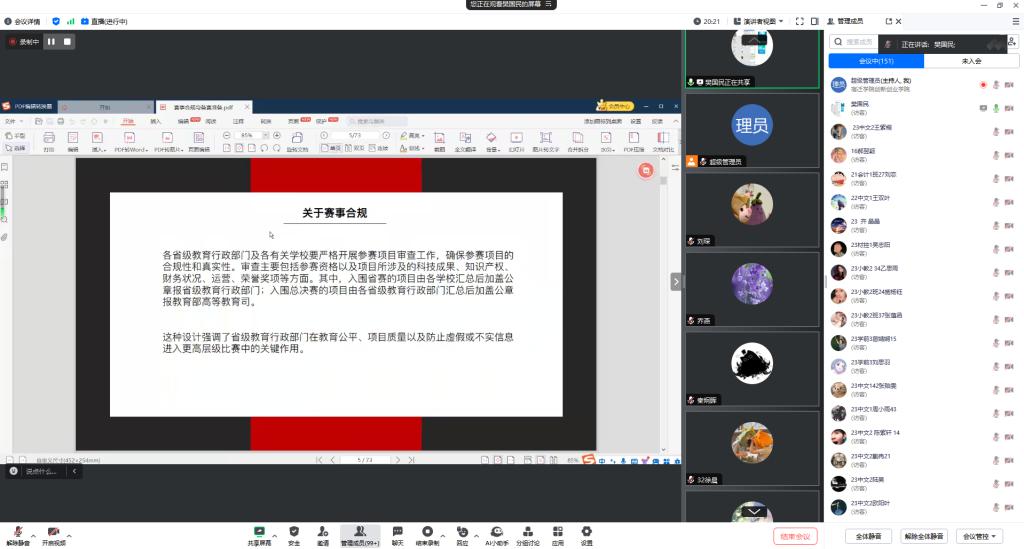Stop the meeting recording
Viewport: 1024px width, 549px height.
click(x=67, y=42)
